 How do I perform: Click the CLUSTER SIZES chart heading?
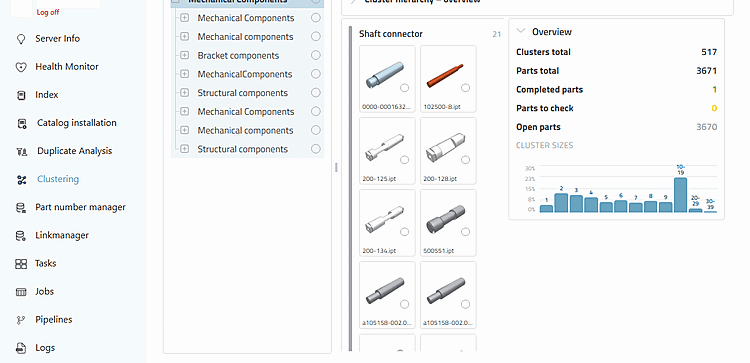[544, 145]
